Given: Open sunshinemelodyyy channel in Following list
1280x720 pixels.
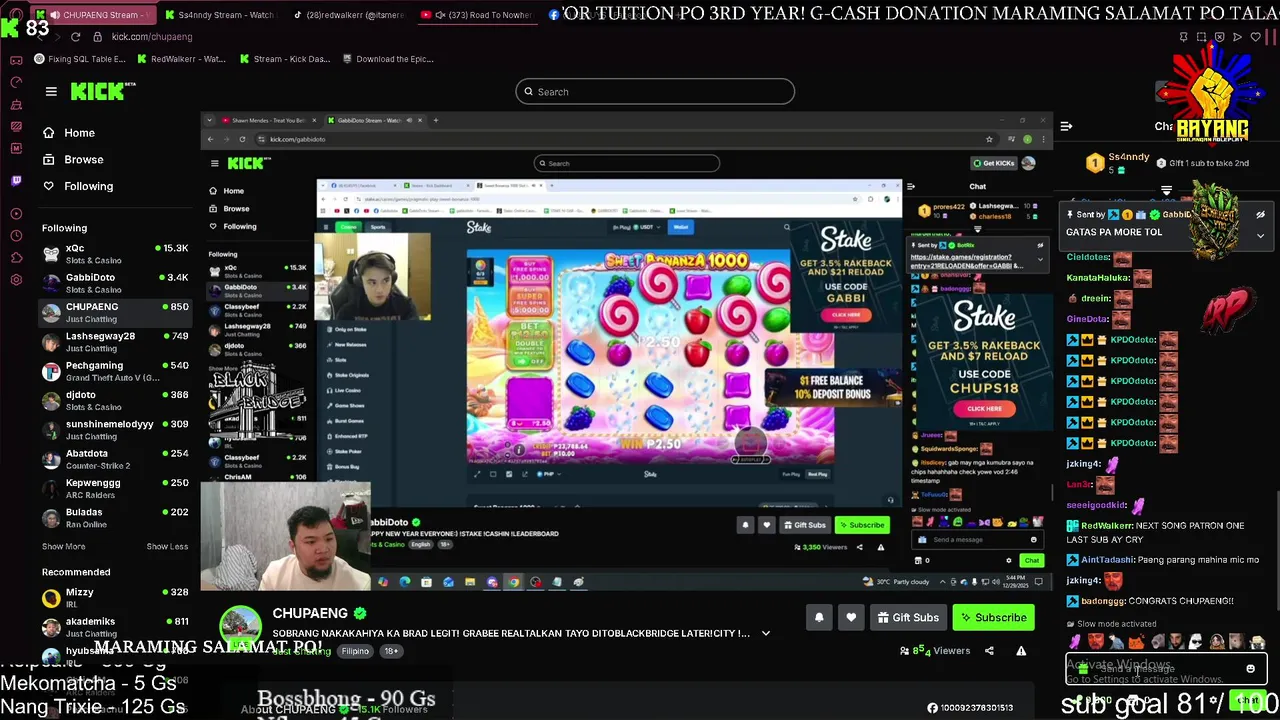Looking at the screenshot, I should click(115, 430).
